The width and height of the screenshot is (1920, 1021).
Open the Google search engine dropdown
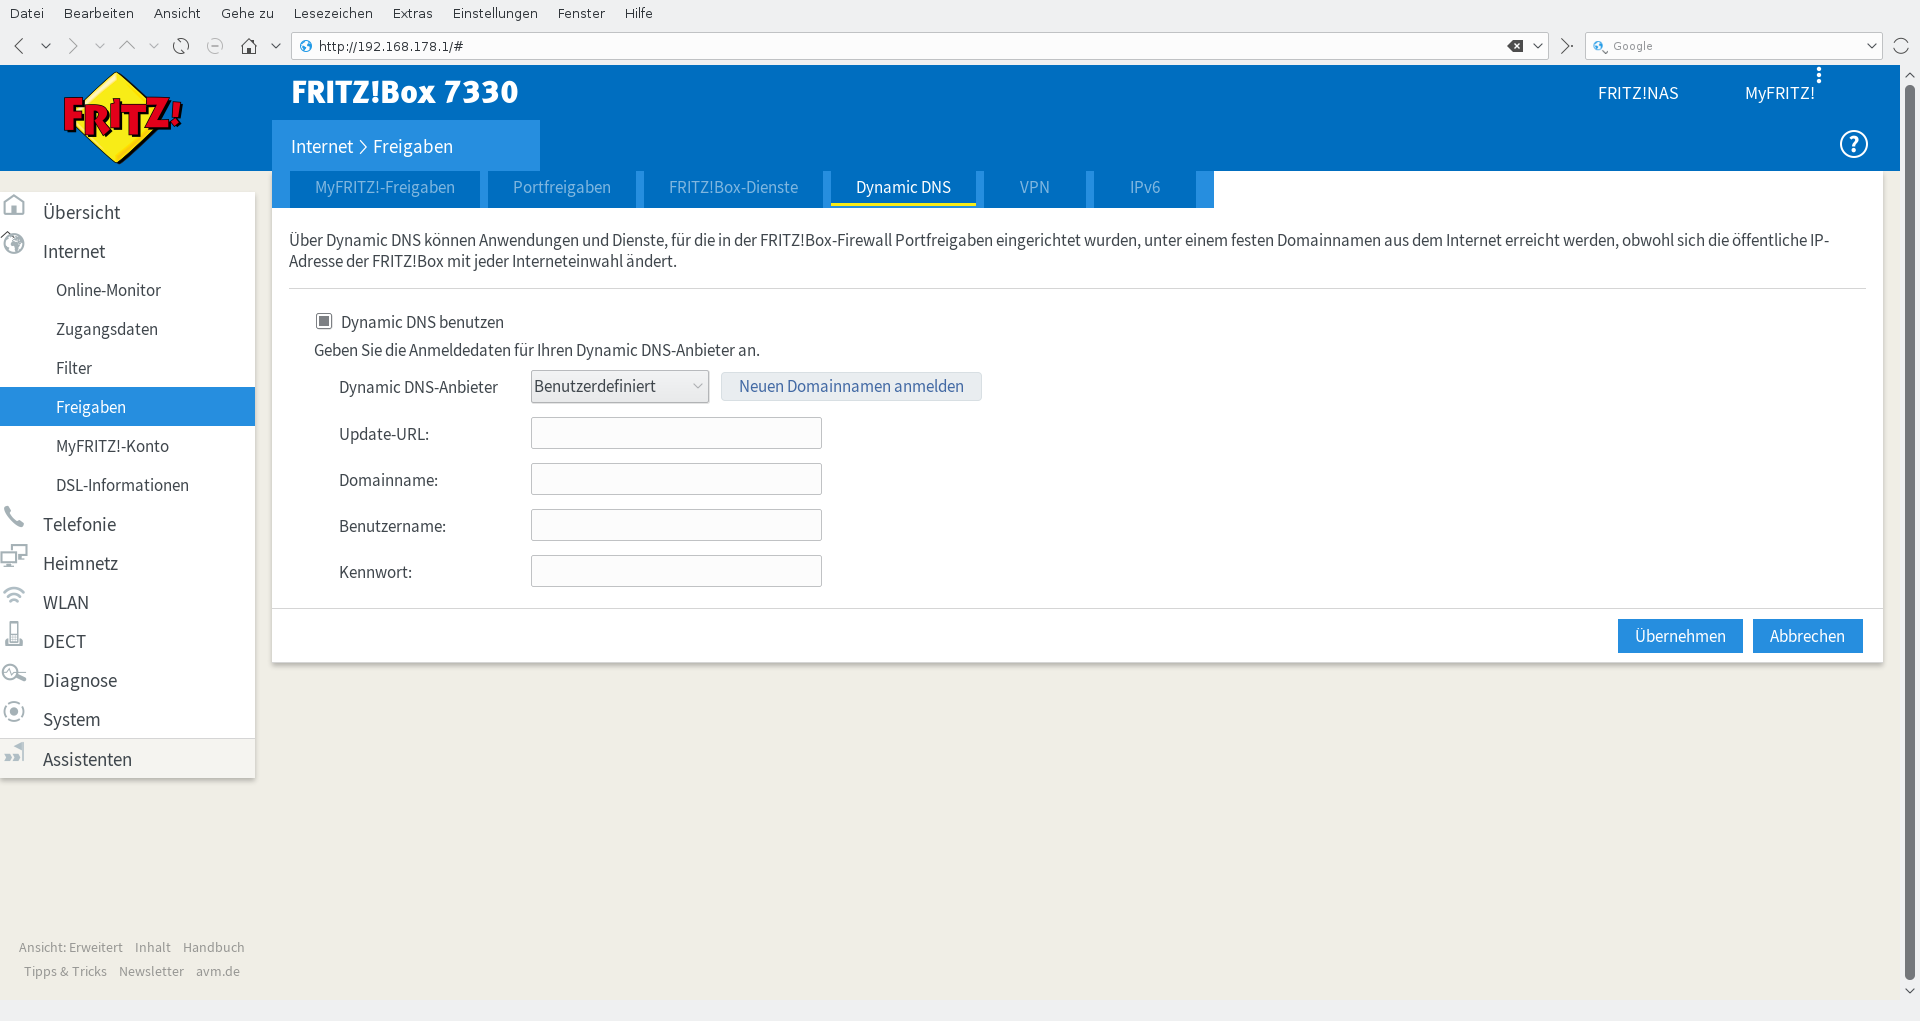tap(1871, 46)
